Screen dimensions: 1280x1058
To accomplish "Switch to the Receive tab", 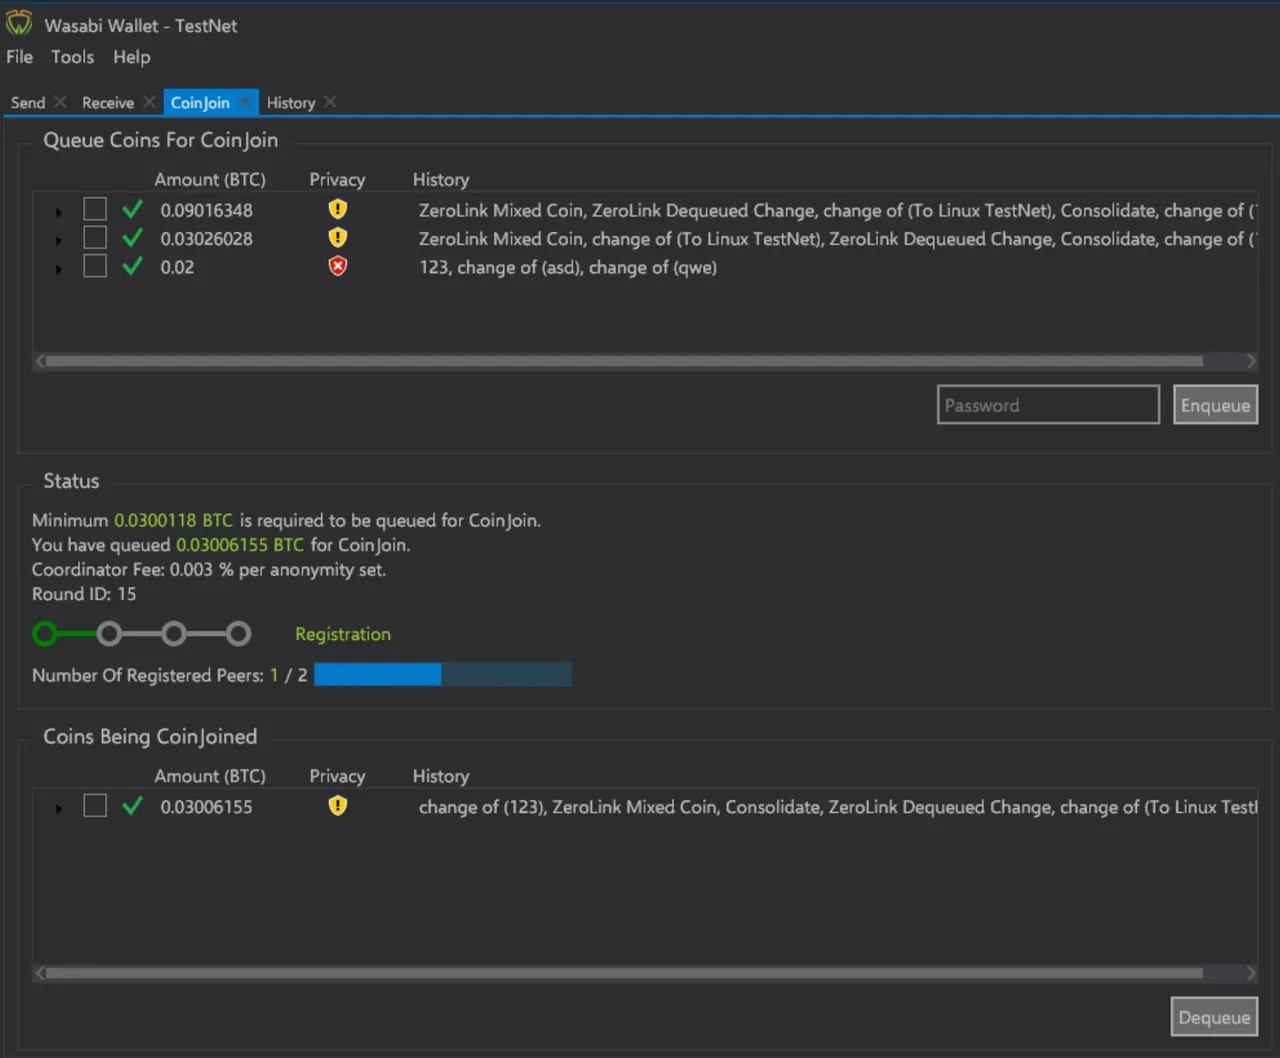I will click(108, 103).
